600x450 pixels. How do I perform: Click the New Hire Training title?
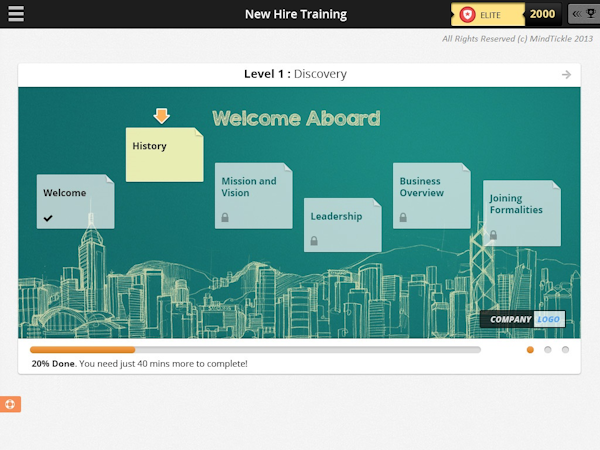click(296, 14)
